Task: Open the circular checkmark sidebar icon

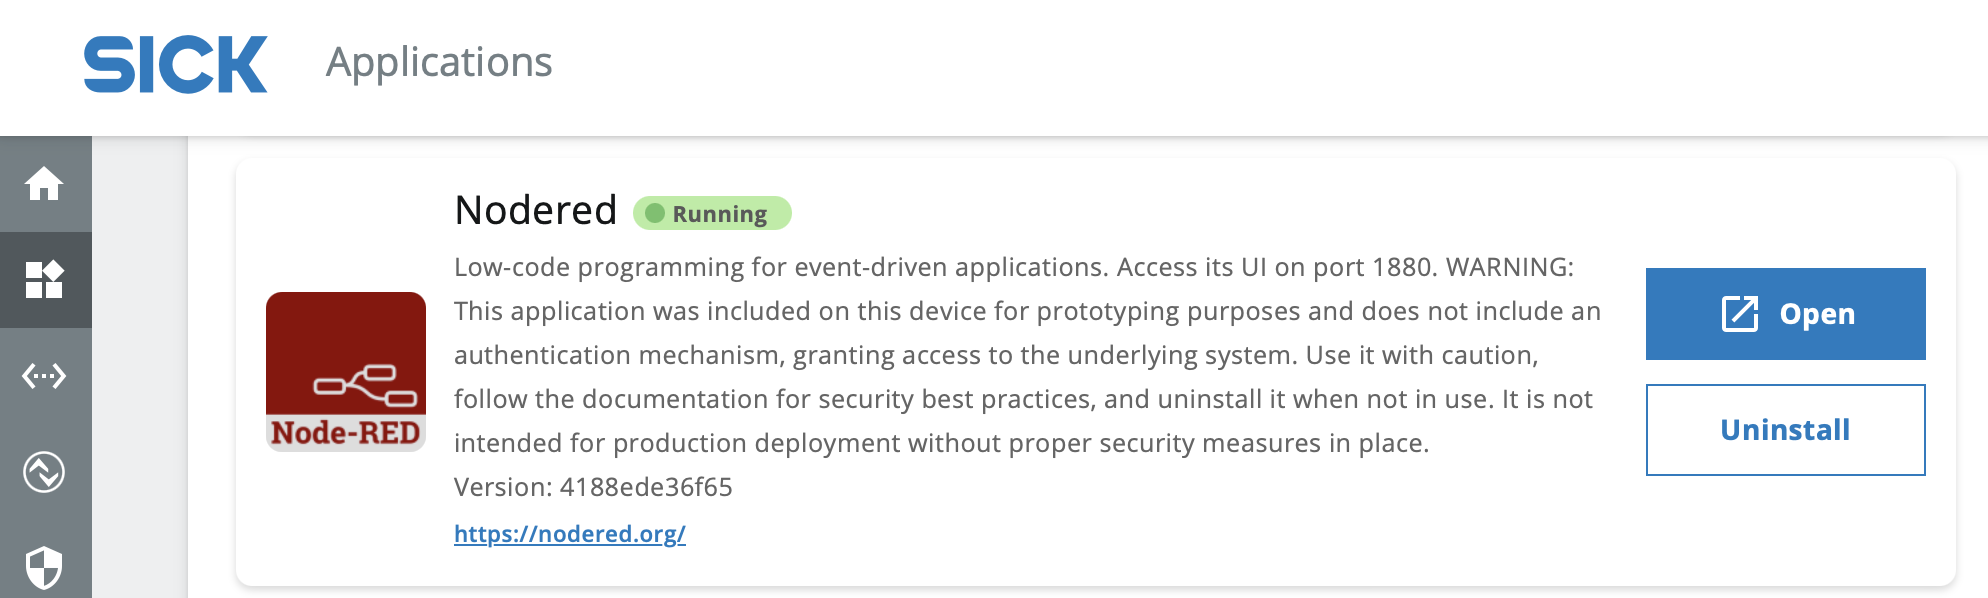Action: (x=45, y=472)
